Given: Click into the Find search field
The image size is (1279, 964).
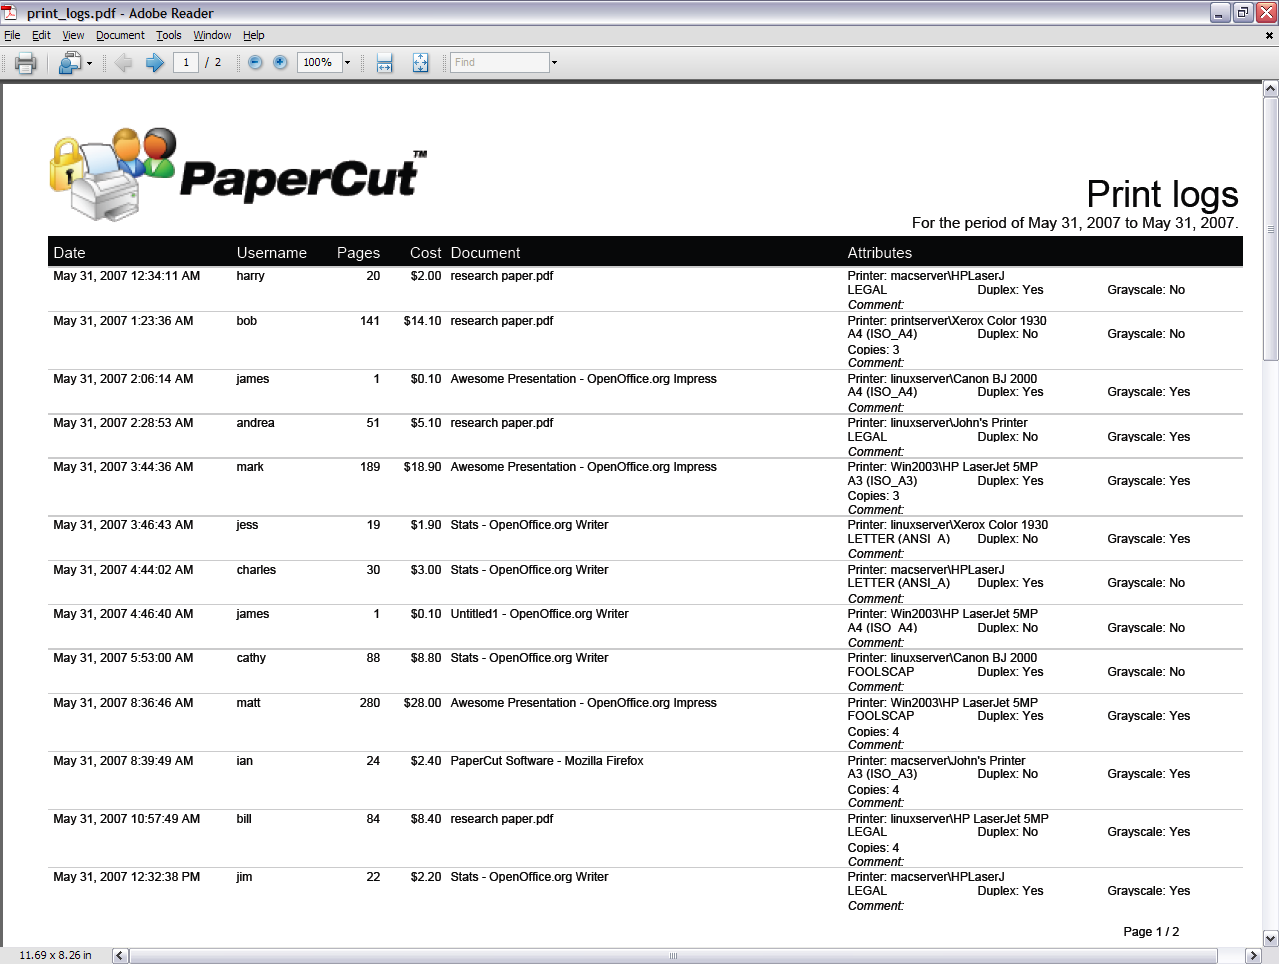Looking at the screenshot, I should pos(499,63).
